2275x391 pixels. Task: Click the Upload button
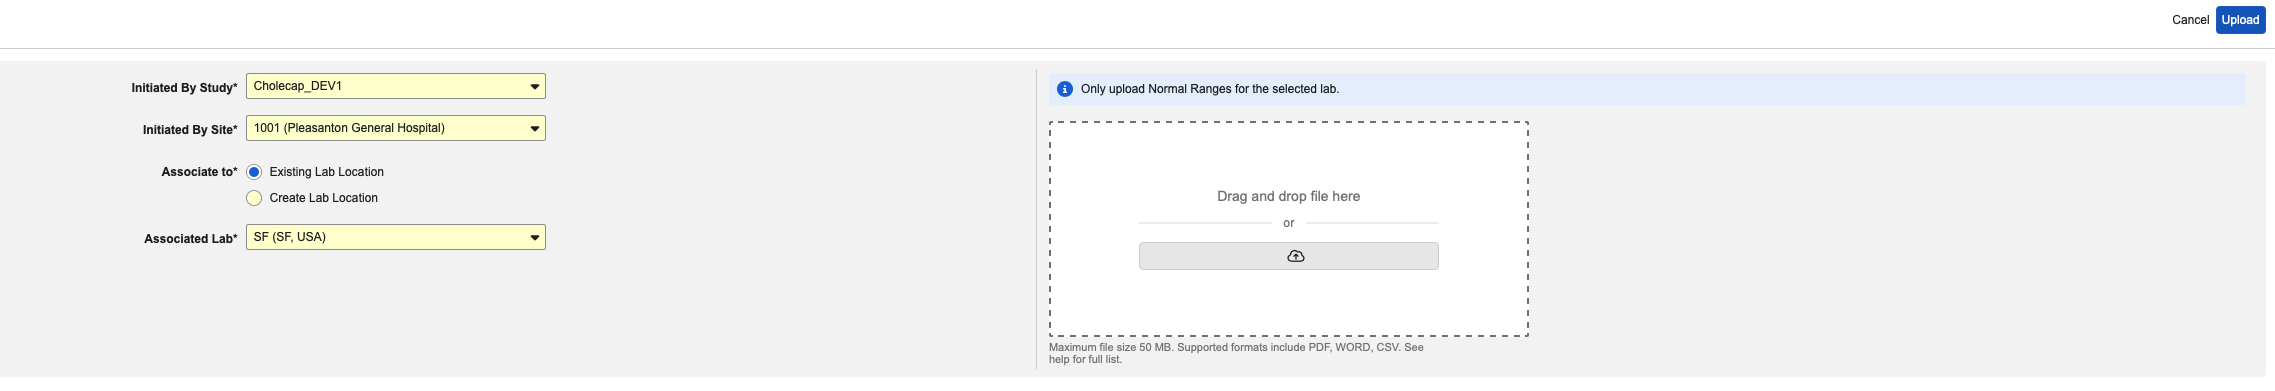2240,20
